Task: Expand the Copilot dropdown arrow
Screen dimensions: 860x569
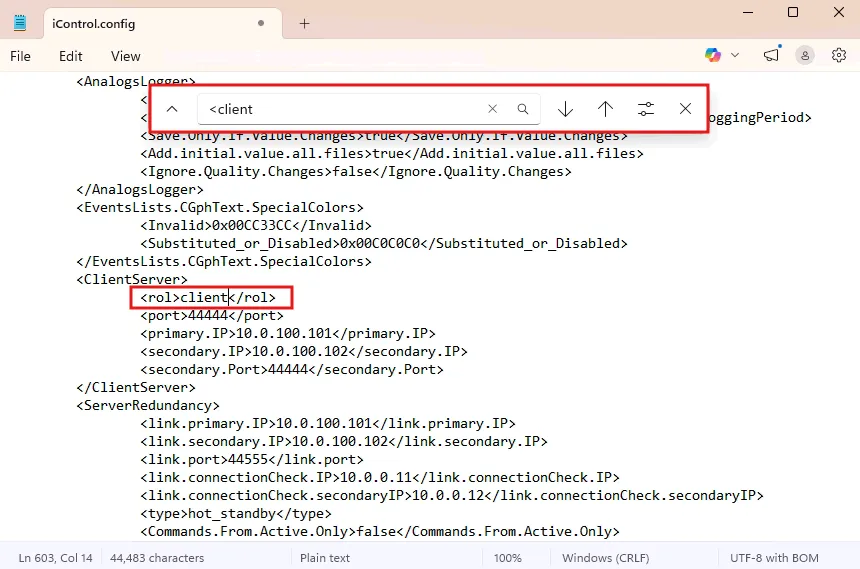Action: [x=735, y=55]
